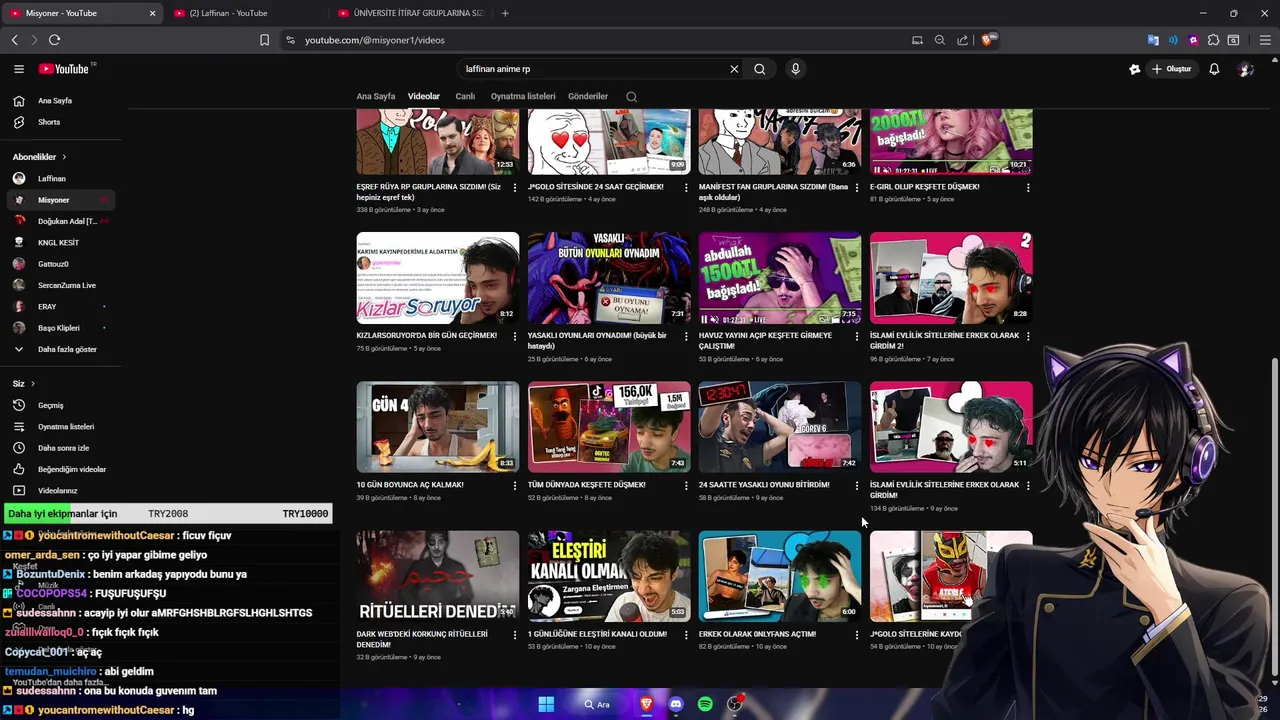Viewport: 1280px width, 720px height.
Task: Switch to ÜNİVERSİTE İTİRAF GRUPLARINA tab
Action: tap(411, 13)
